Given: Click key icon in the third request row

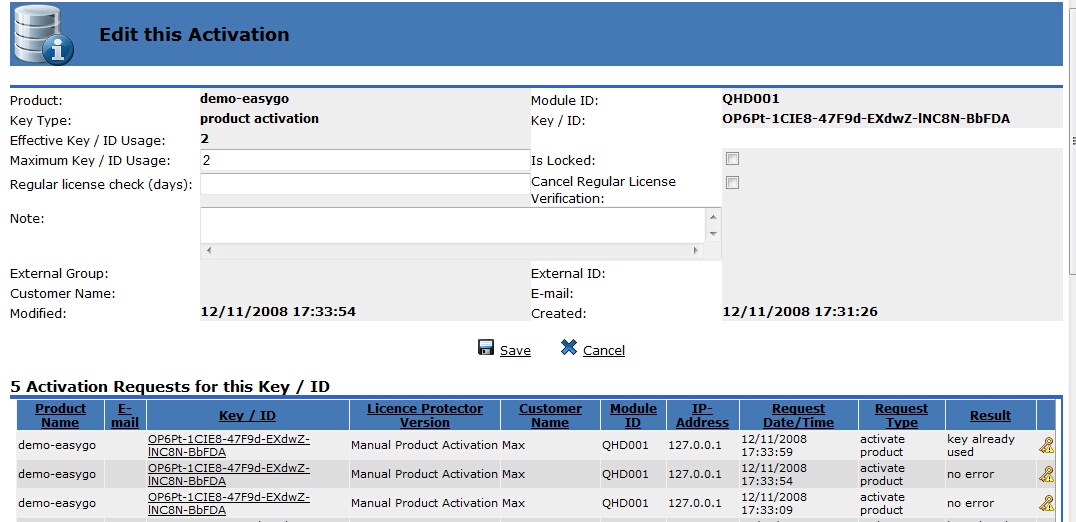Looking at the screenshot, I should tap(1046, 503).
